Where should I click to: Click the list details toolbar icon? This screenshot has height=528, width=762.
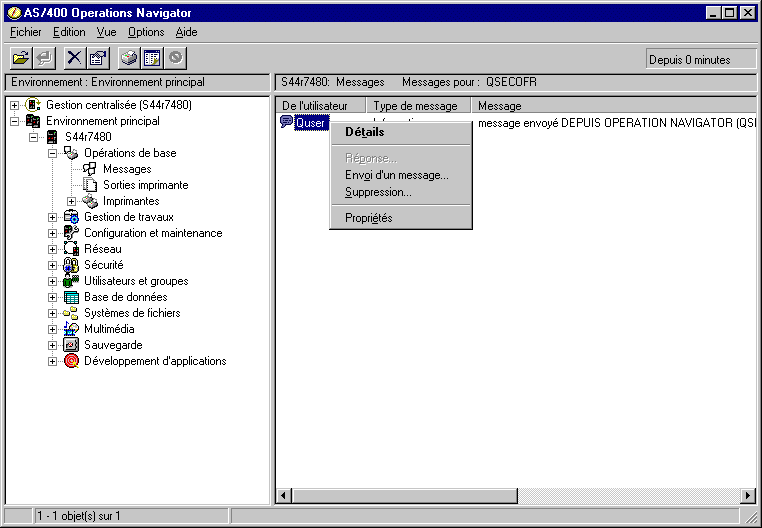pyautogui.click(x=152, y=58)
